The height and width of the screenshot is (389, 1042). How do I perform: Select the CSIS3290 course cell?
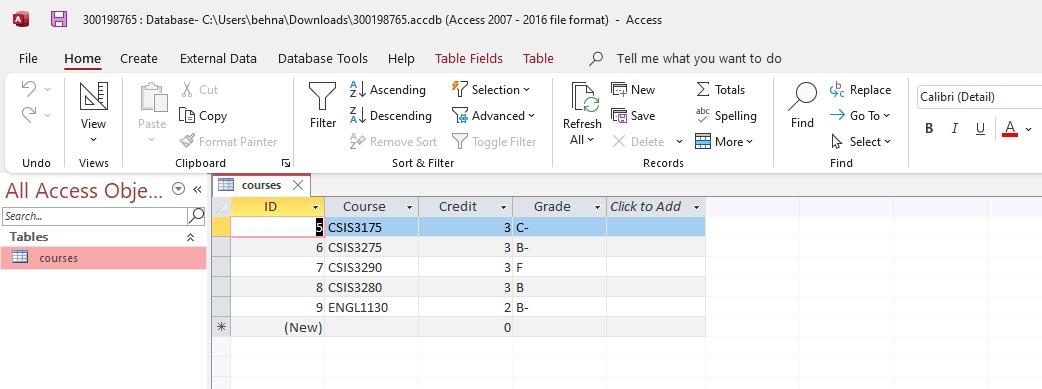371,267
